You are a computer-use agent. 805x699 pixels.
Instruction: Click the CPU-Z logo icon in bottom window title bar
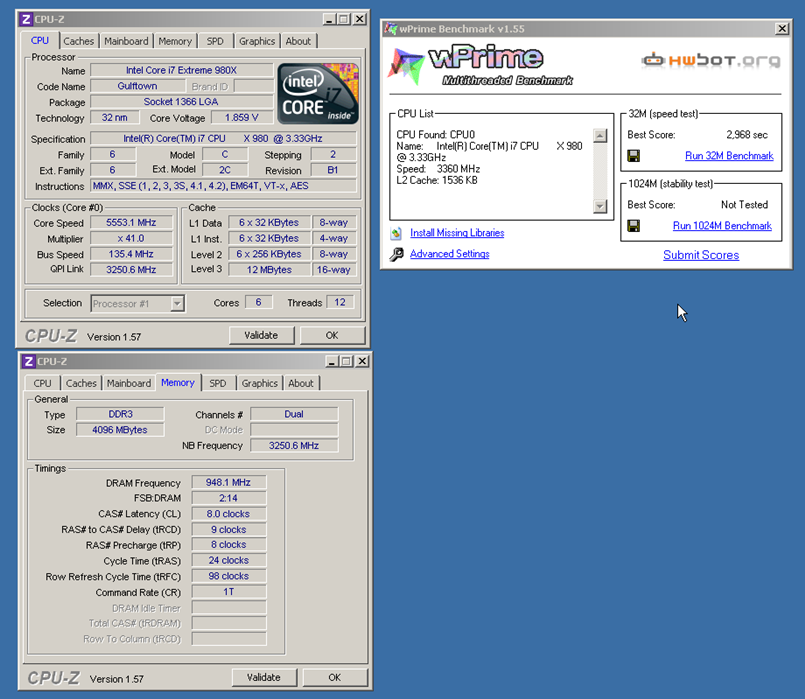pos(29,361)
